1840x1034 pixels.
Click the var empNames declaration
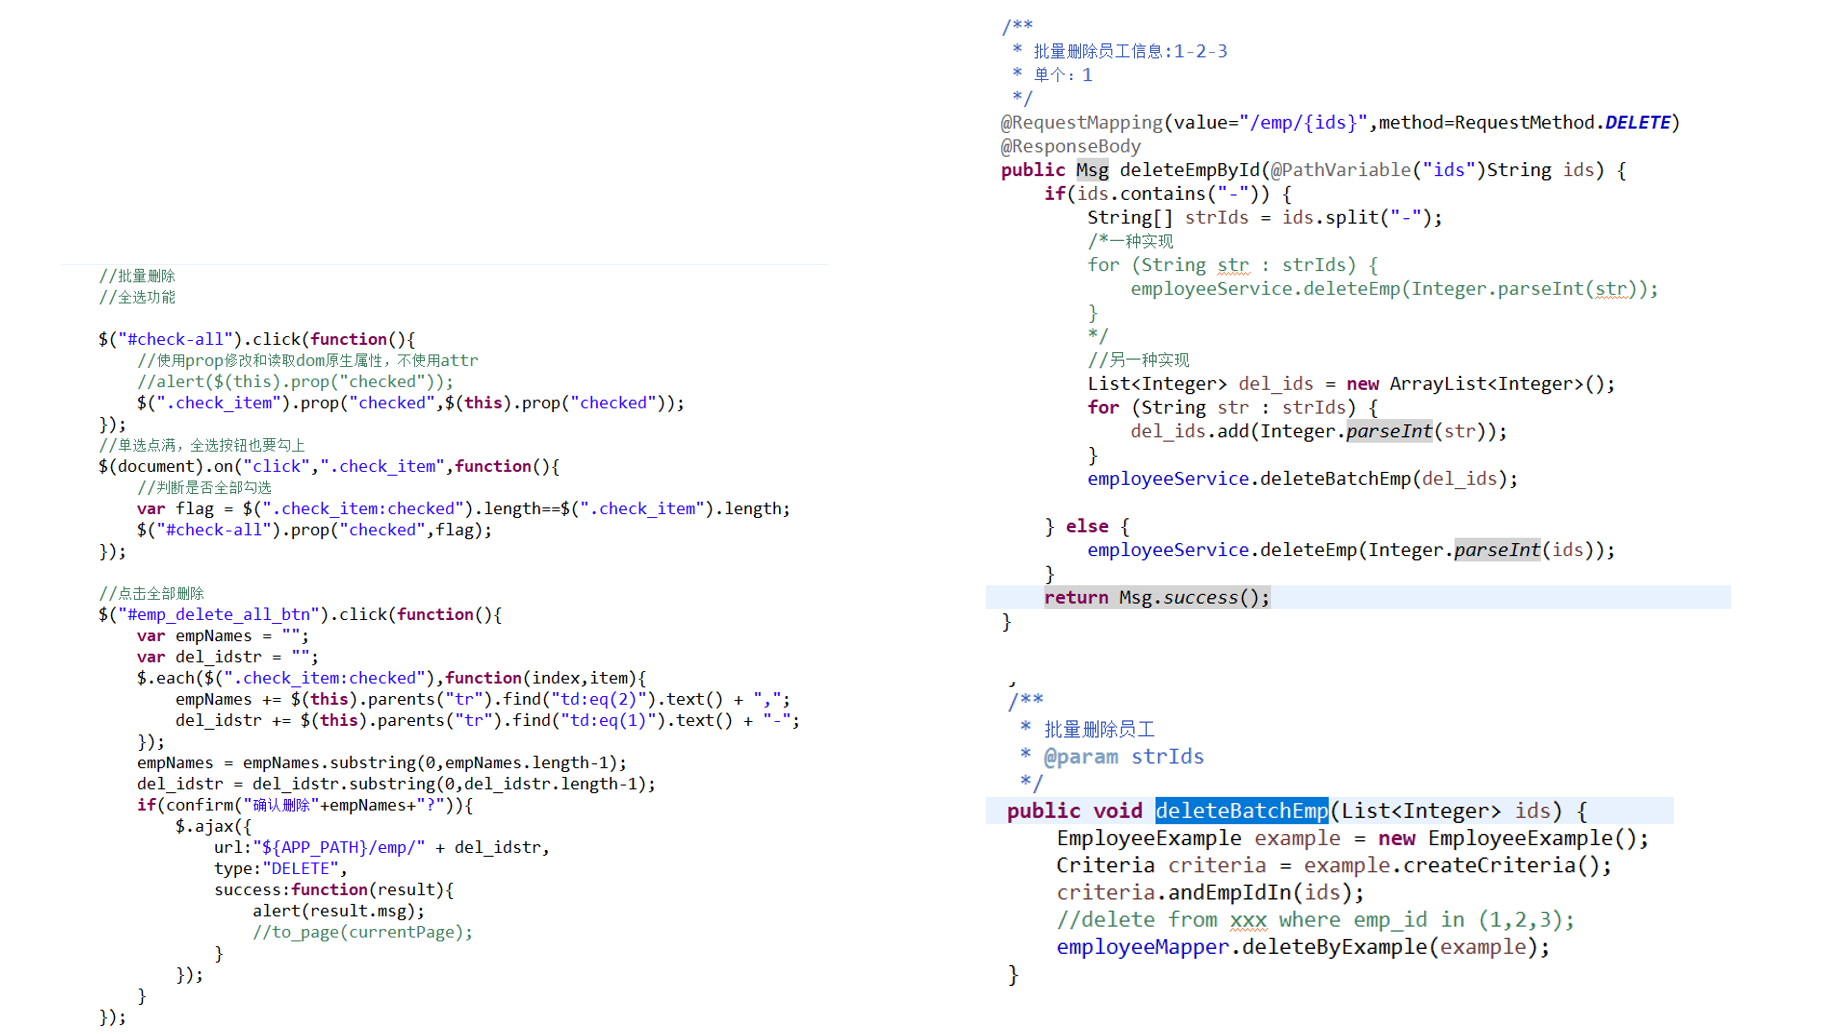coord(222,636)
